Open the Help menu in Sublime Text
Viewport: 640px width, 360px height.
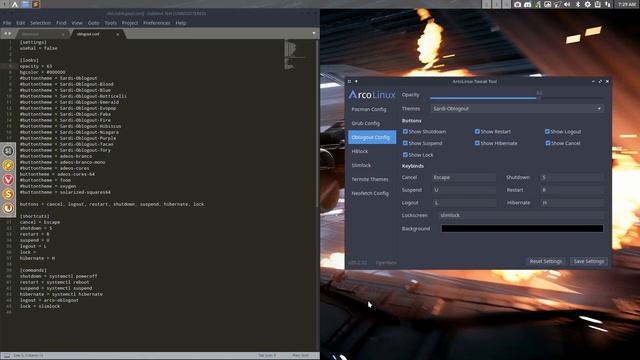click(181, 23)
